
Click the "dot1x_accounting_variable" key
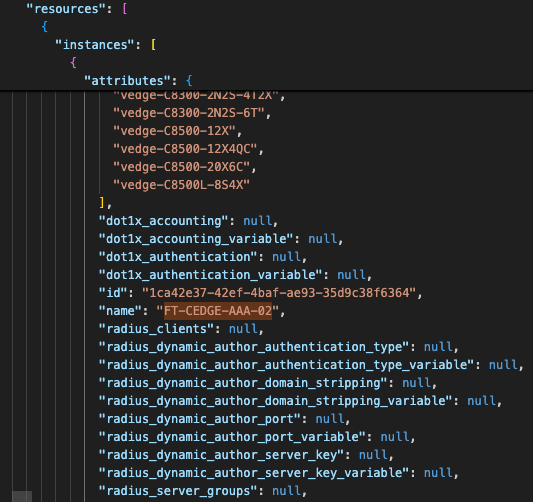coord(196,239)
